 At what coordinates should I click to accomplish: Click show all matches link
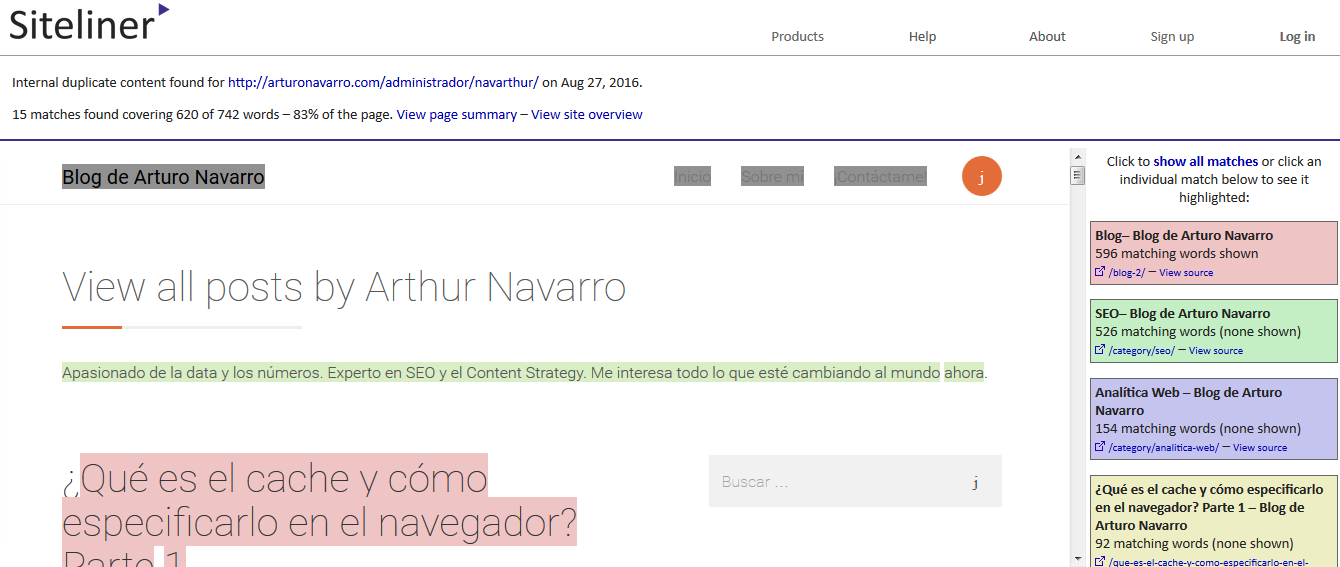(1205, 161)
